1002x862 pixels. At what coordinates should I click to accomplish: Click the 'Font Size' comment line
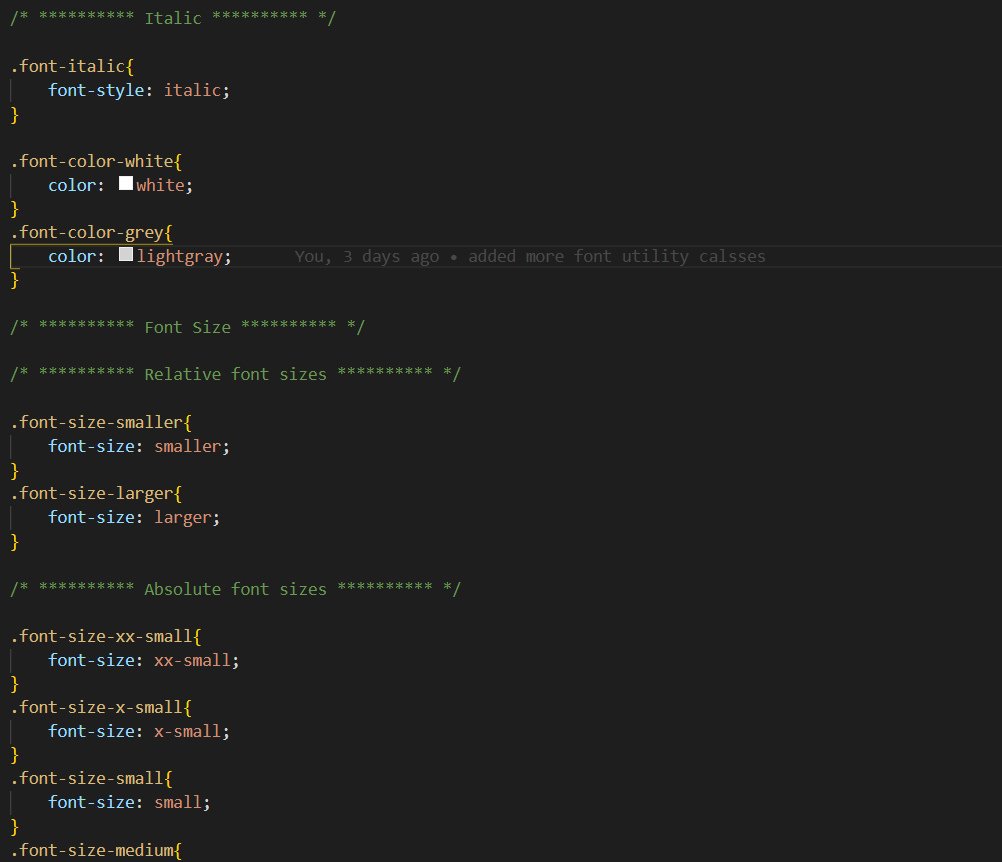click(187, 327)
